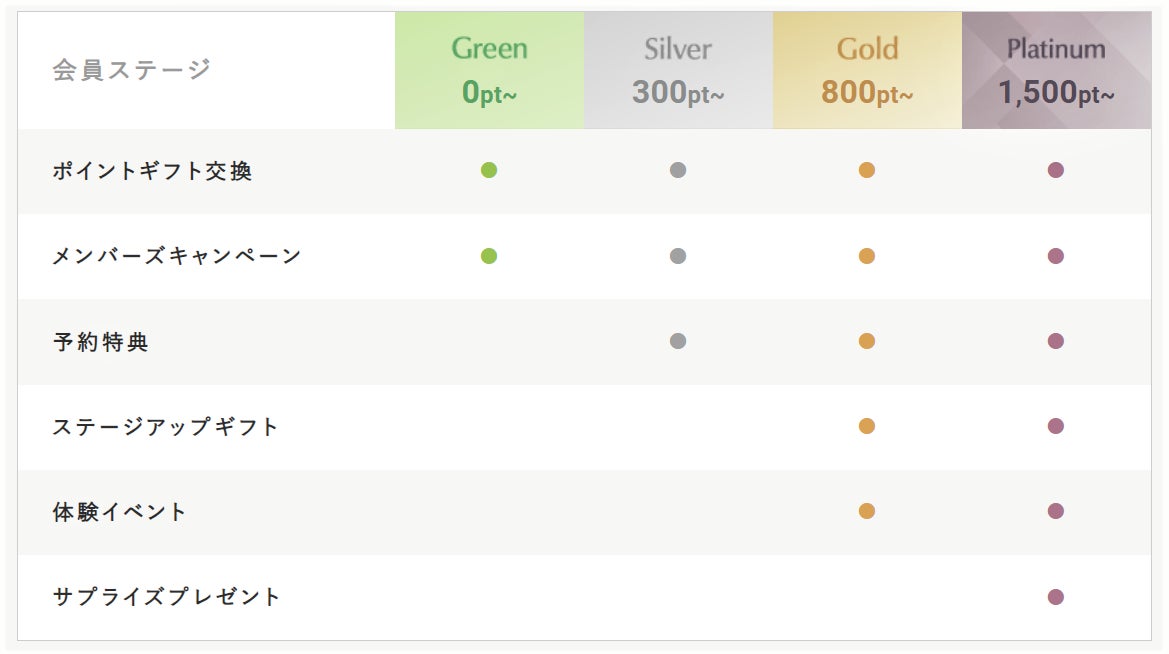Click the 予約特典 row label

[100, 342]
